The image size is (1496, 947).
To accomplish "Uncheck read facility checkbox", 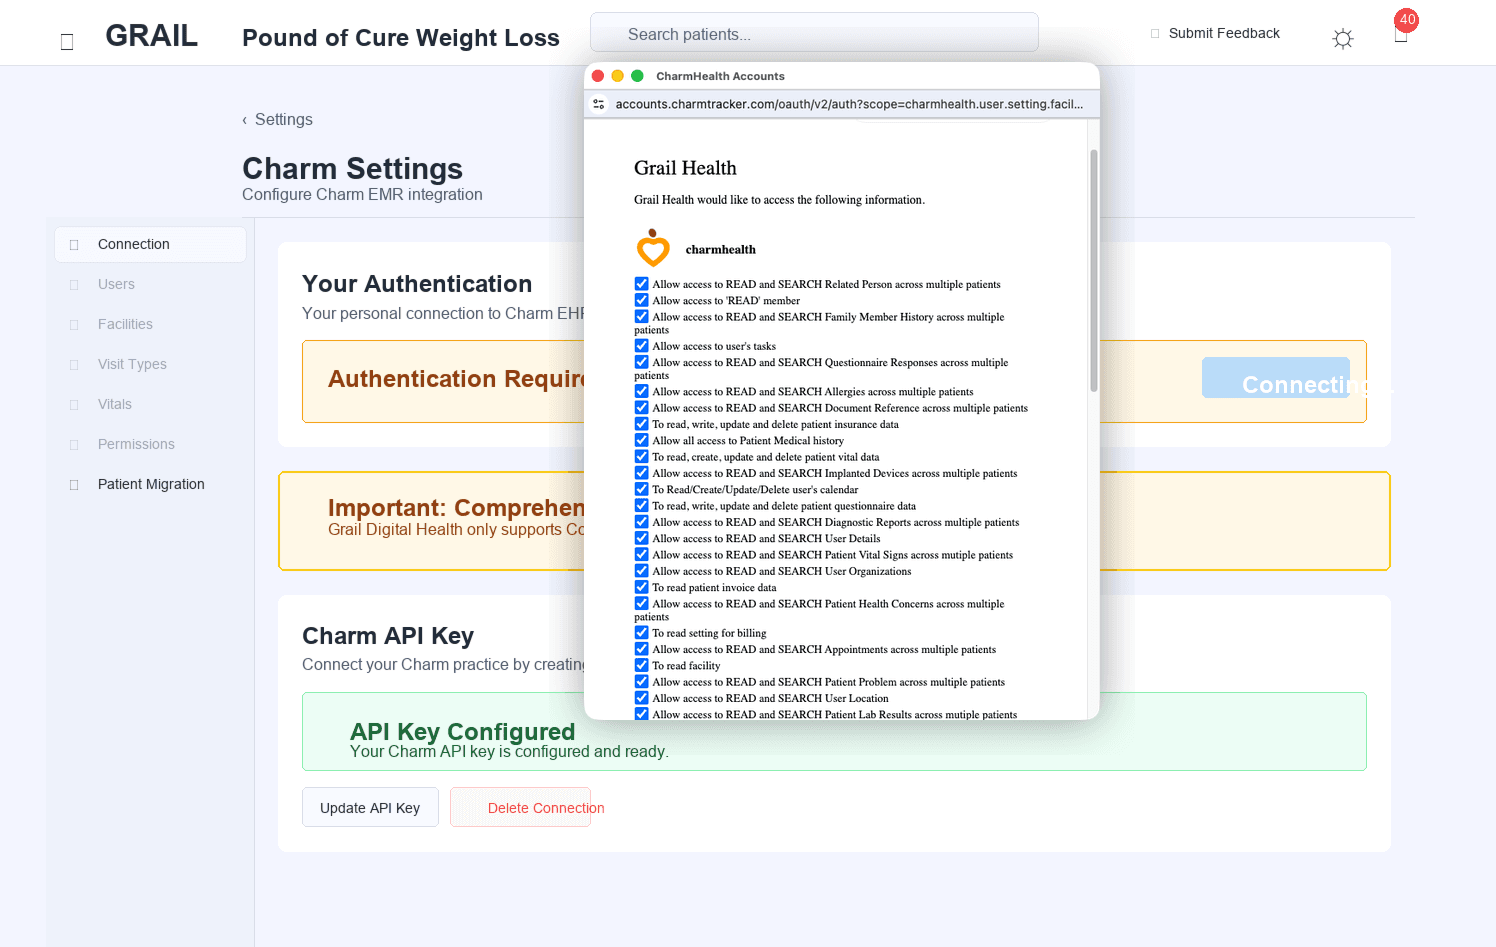I will (x=642, y=665).
